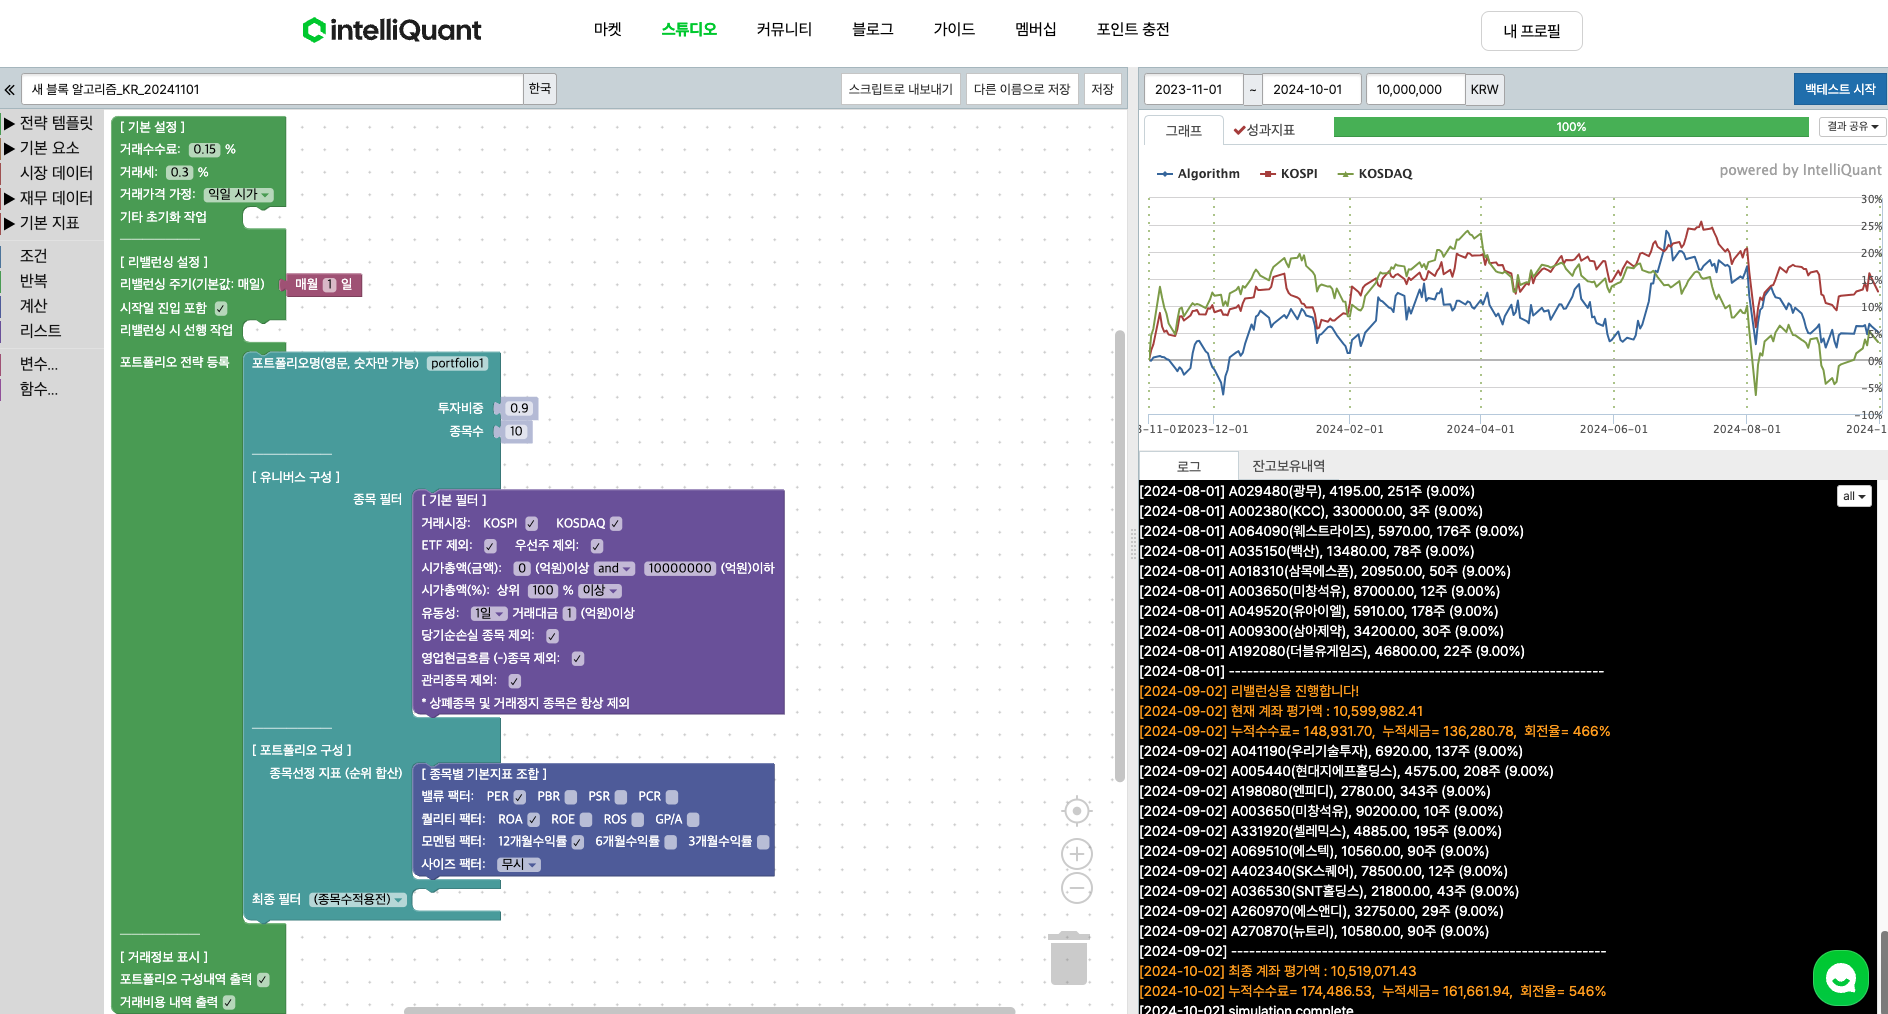Toggle the ROA quality factor checkbox
The height and width of the screenshot is (1014, 1888).
(533, 820)
